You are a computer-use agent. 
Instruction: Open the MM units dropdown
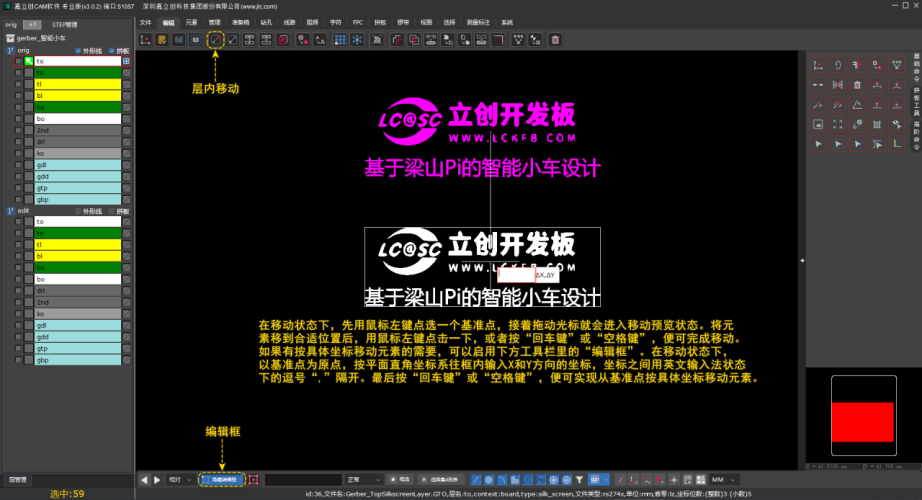724,480
